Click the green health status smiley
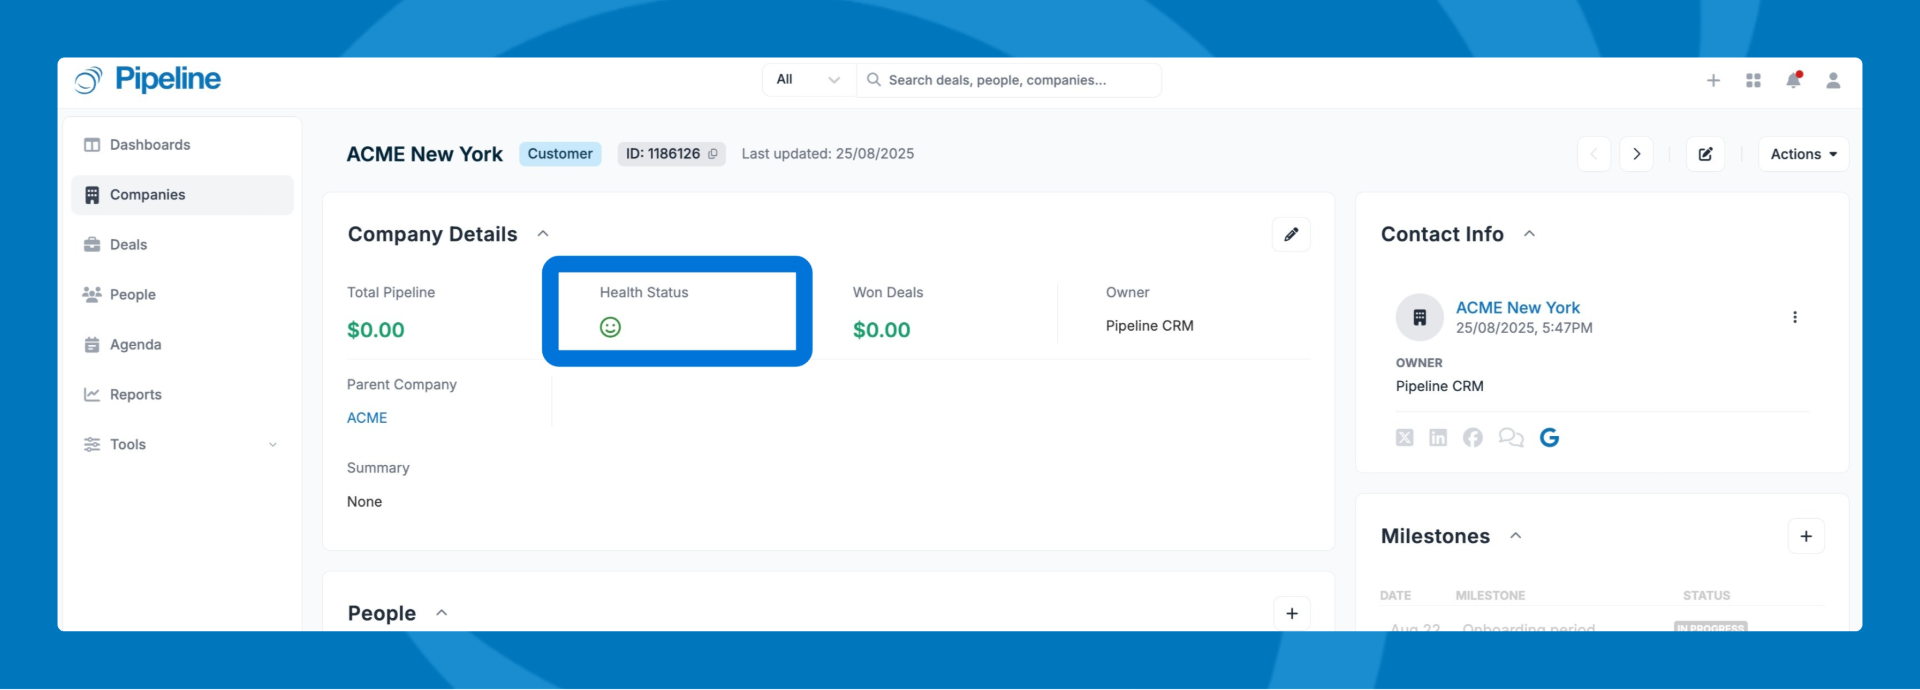Image resolution: width=1920 pixels, height=690 pixels. click(610, 327)
